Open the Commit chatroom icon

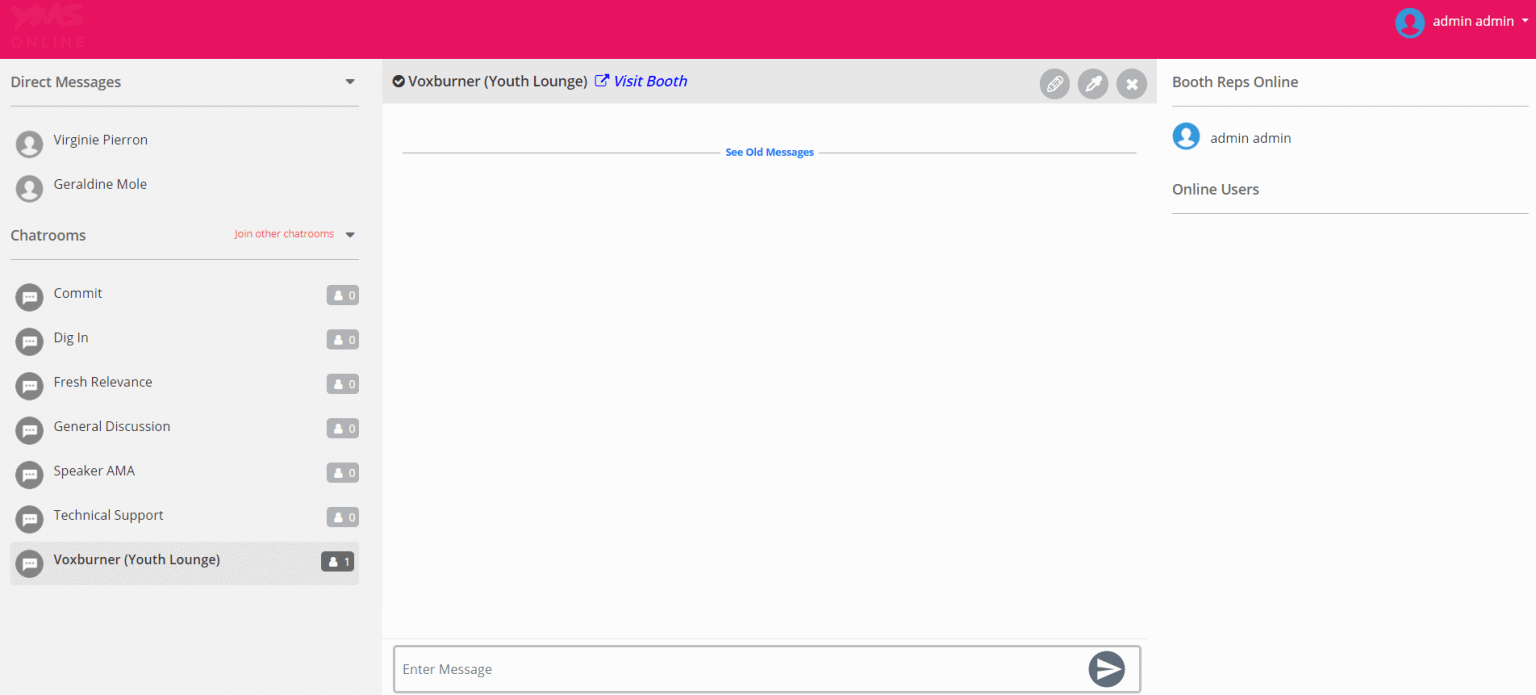(29, 296)
